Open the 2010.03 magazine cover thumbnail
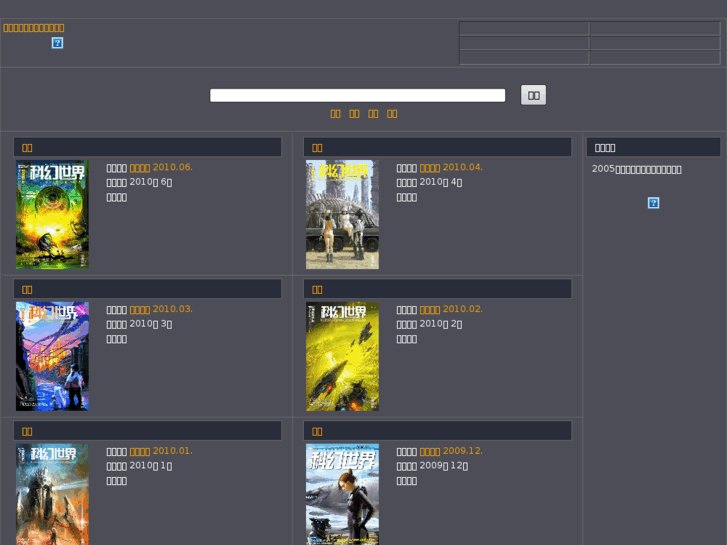This screenshot has width=727, height=545. (52, 356)
